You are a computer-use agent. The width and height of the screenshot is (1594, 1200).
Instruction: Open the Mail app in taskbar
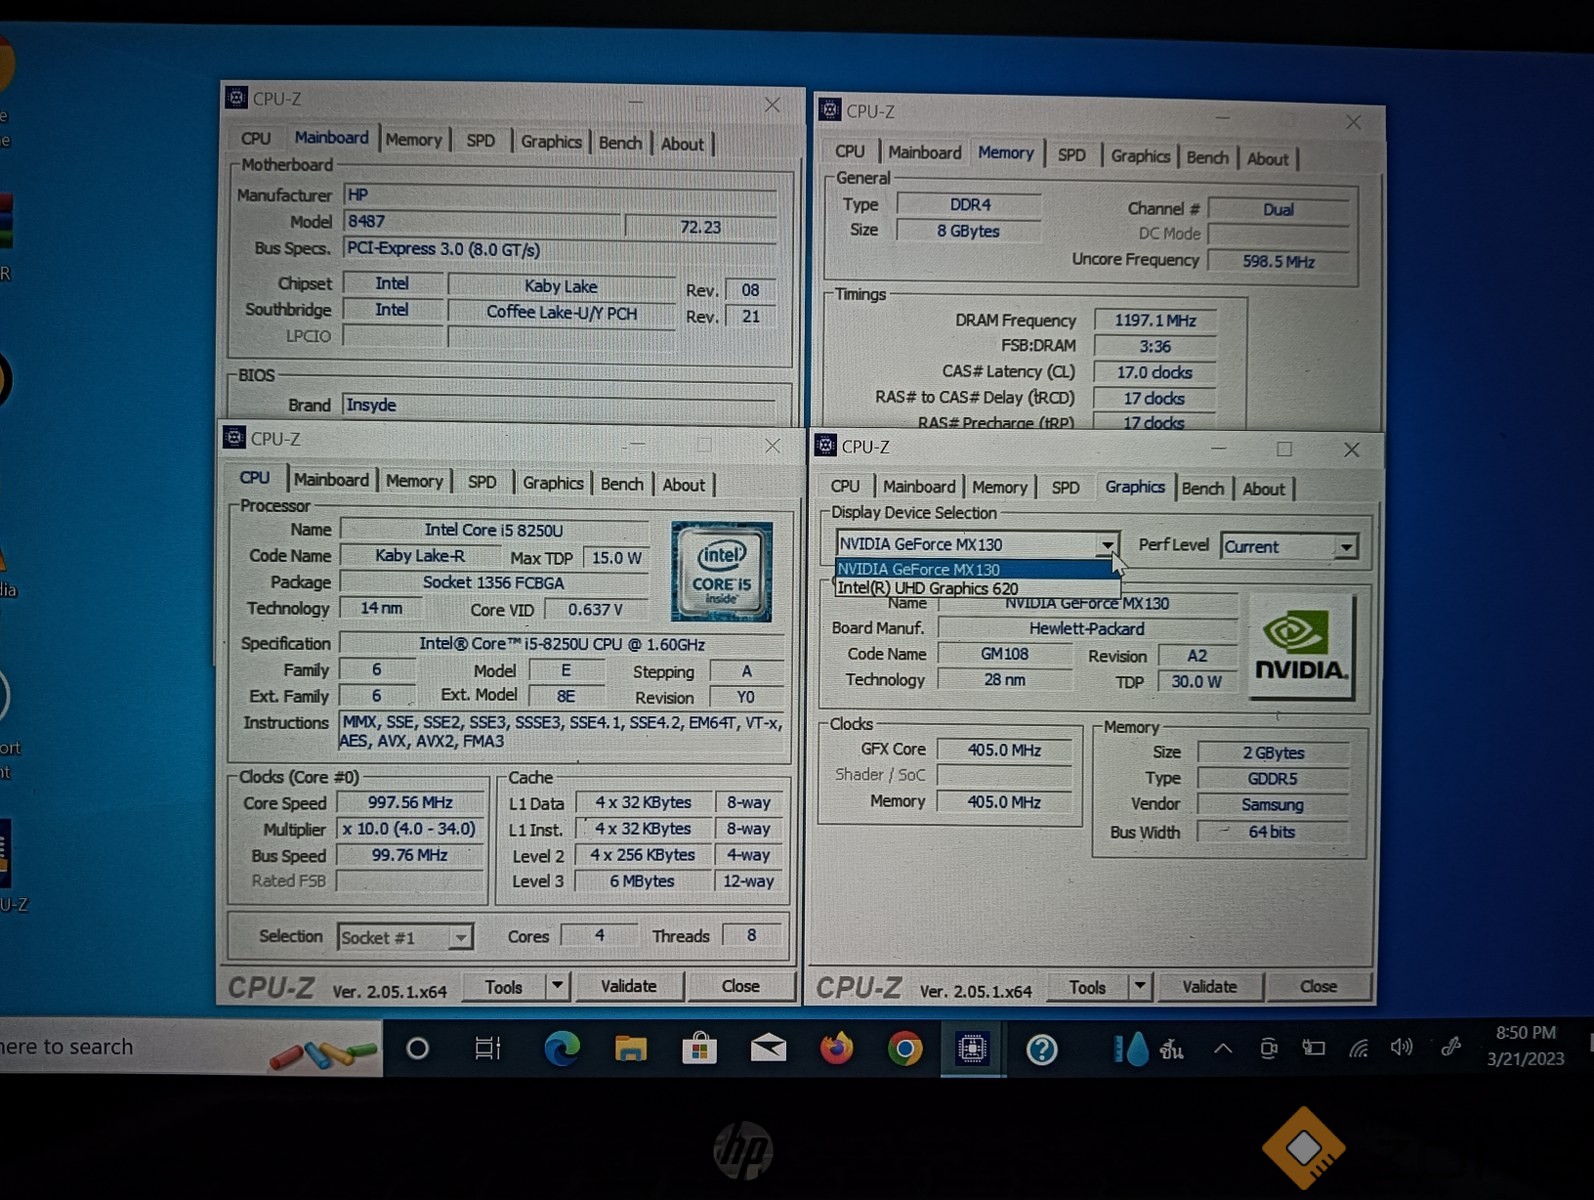tap(768, 1048)
